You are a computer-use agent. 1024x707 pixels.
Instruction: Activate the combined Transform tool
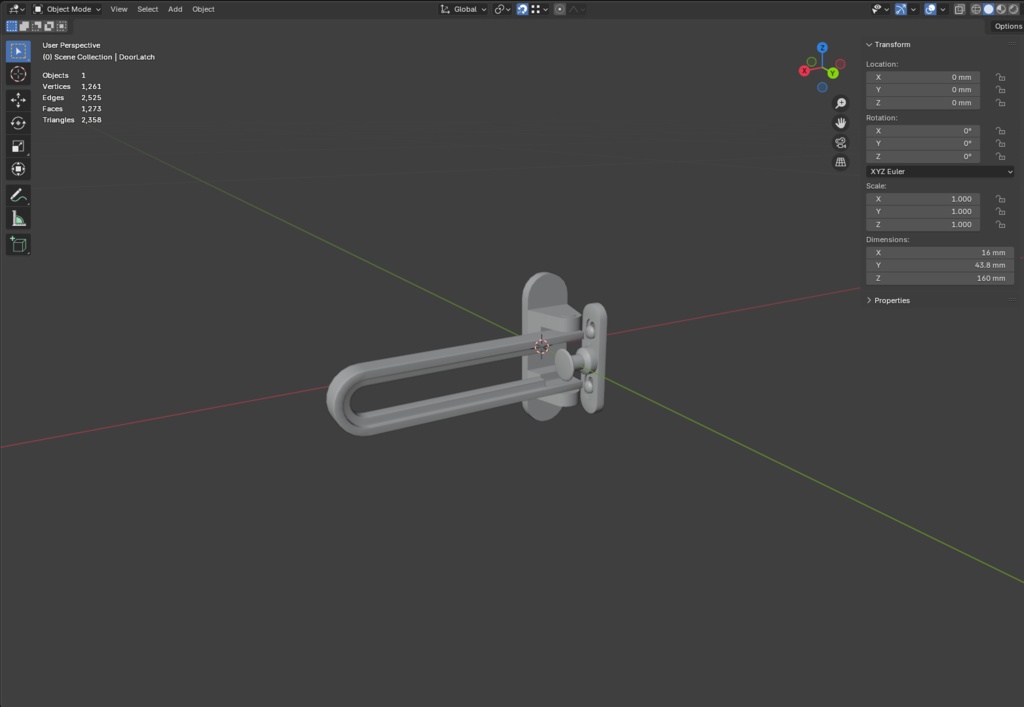18,169
